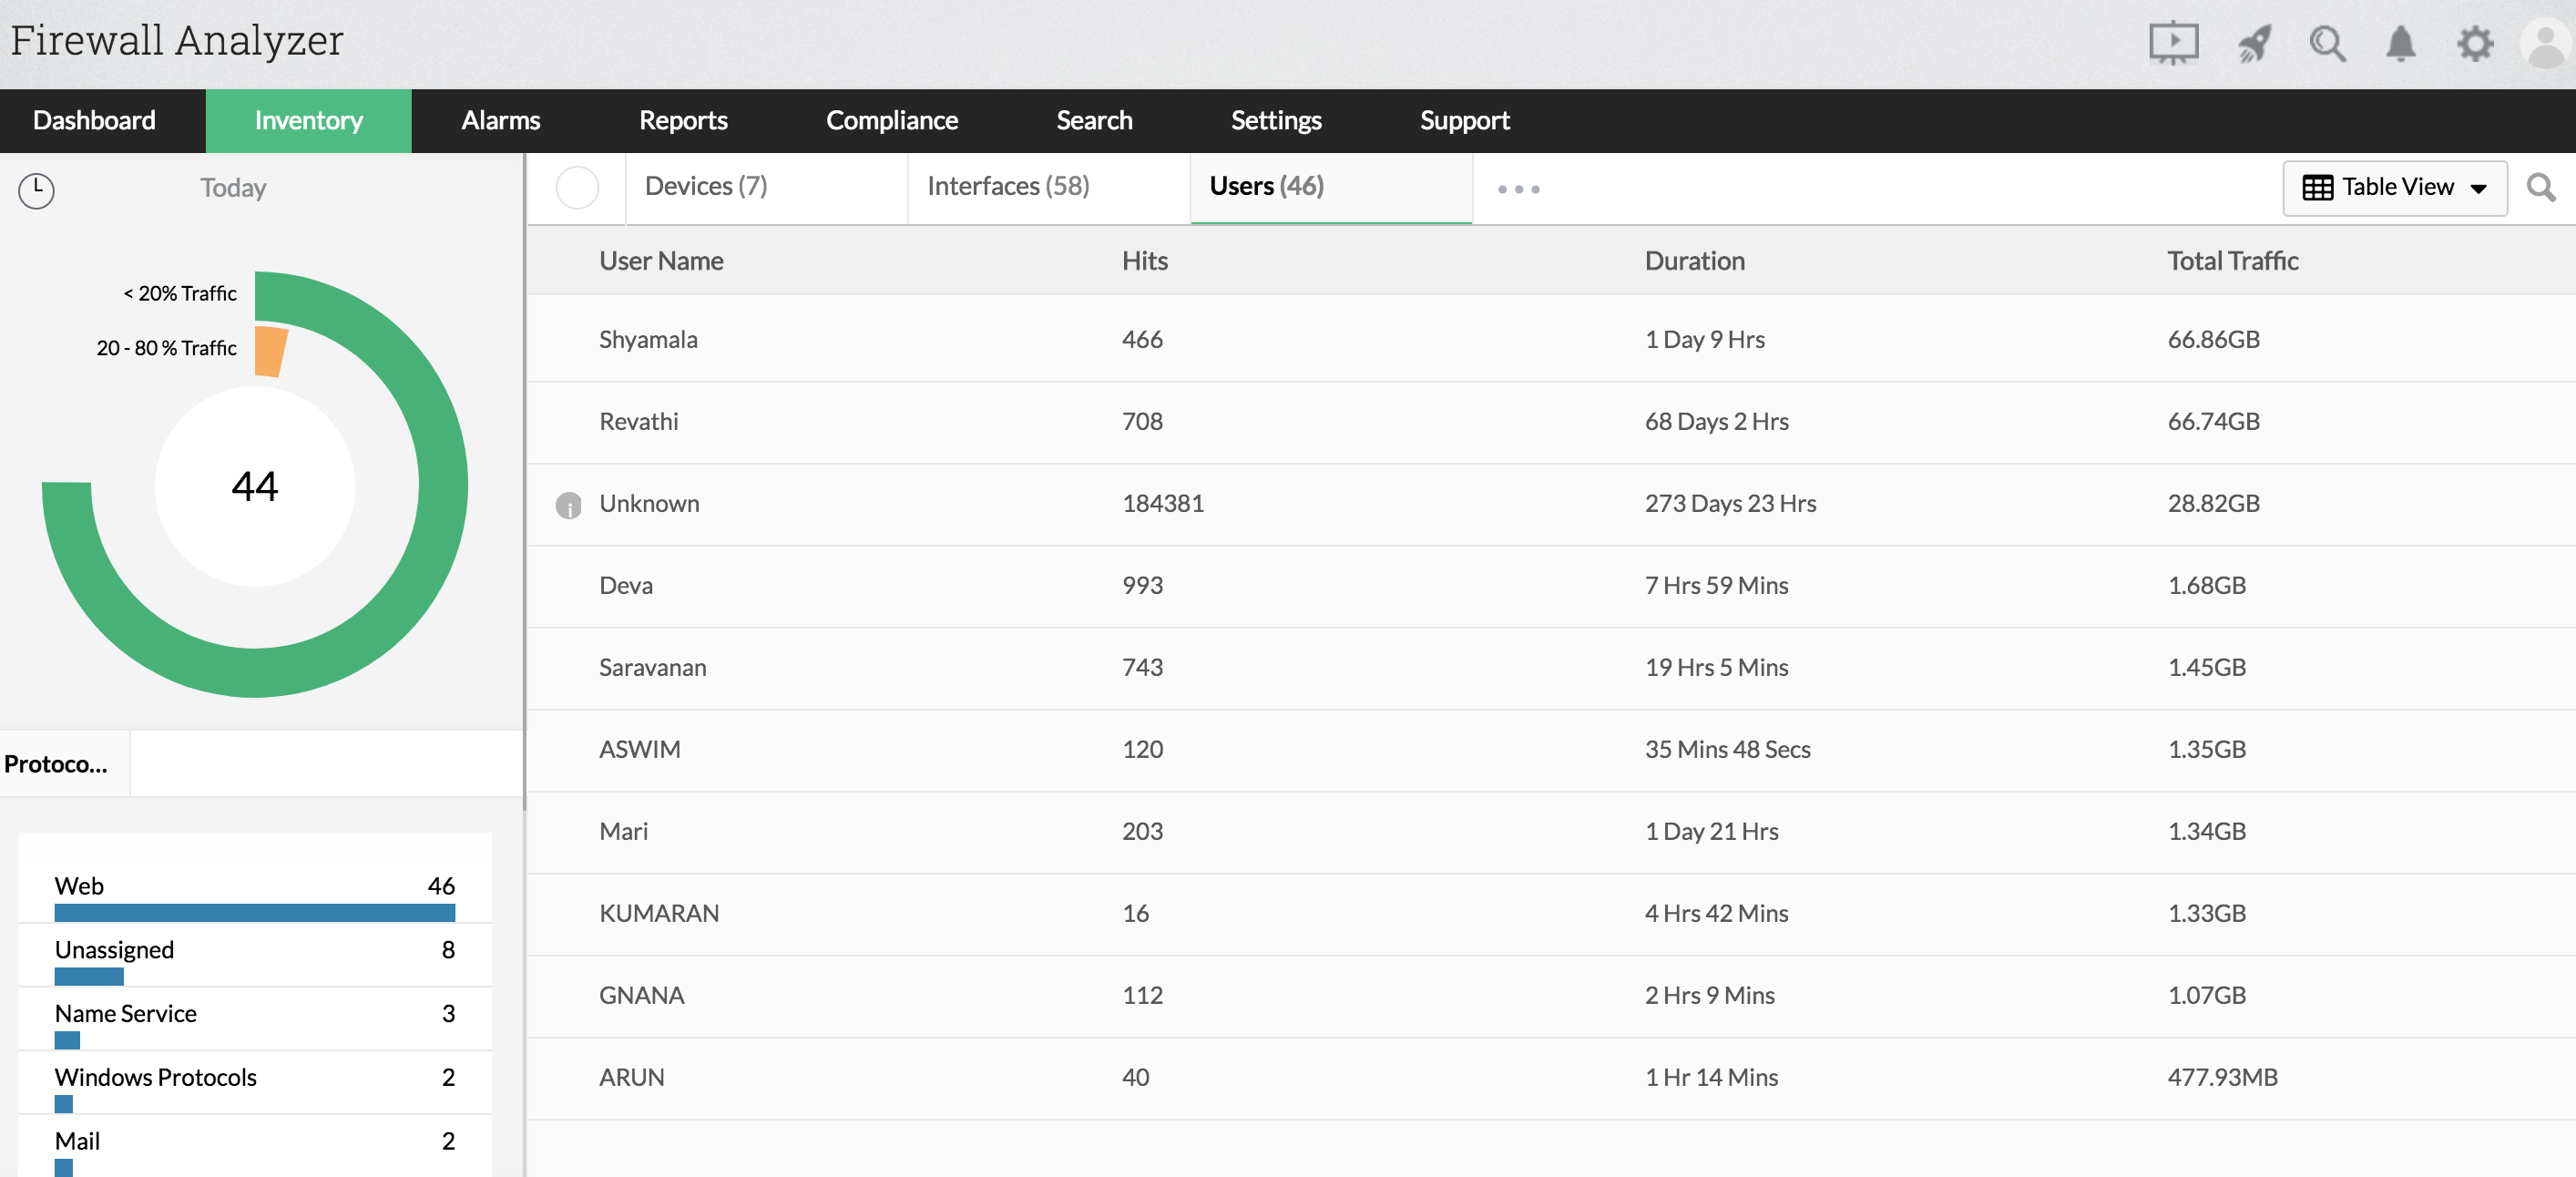
Task: Open the Reports menu item
Action: click(681, 118)
